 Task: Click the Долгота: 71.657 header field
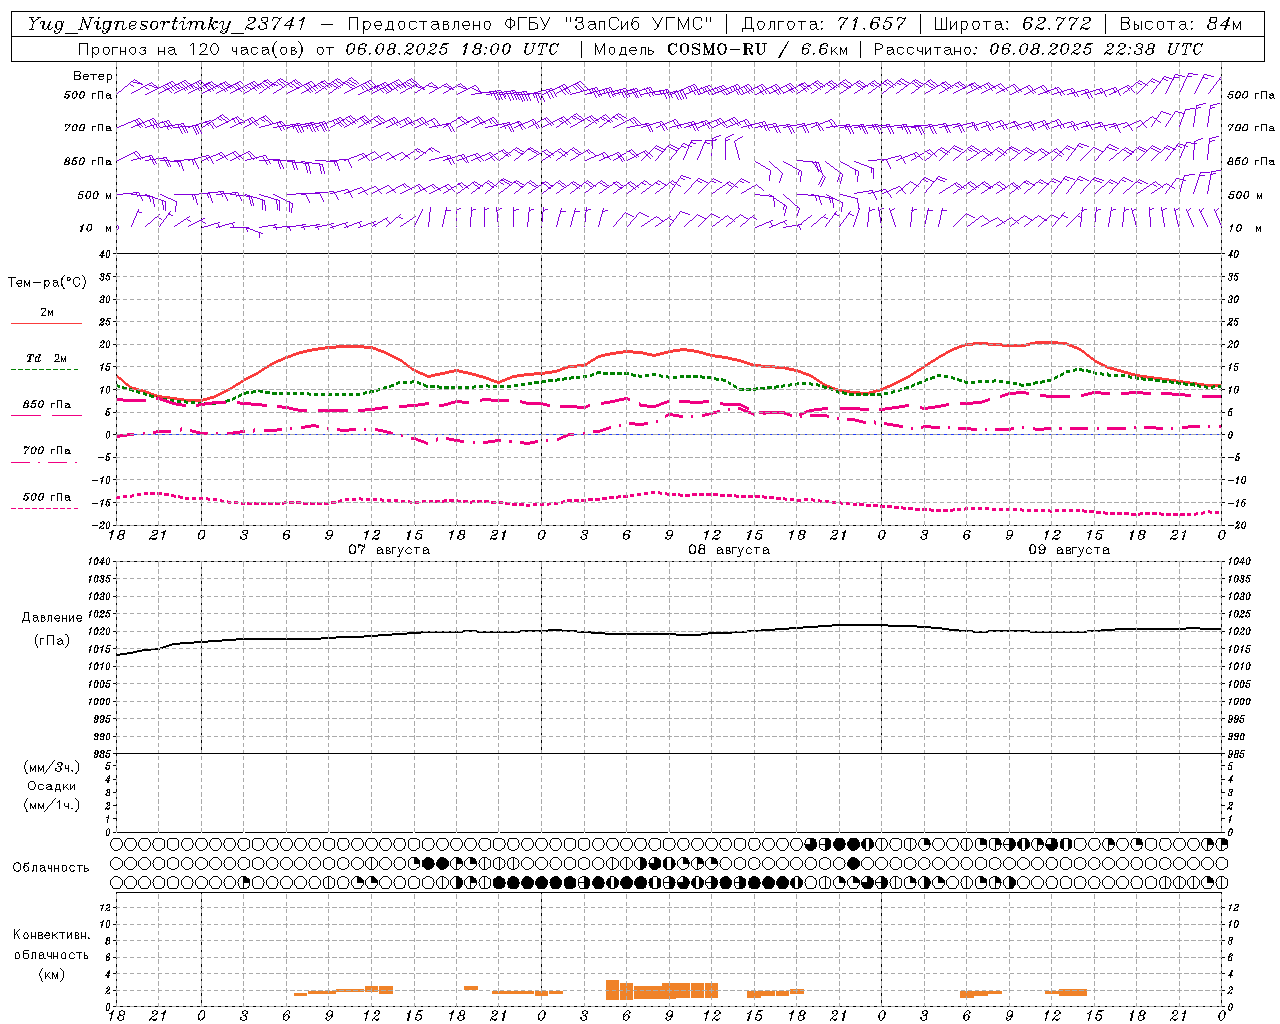coord(824,24)
